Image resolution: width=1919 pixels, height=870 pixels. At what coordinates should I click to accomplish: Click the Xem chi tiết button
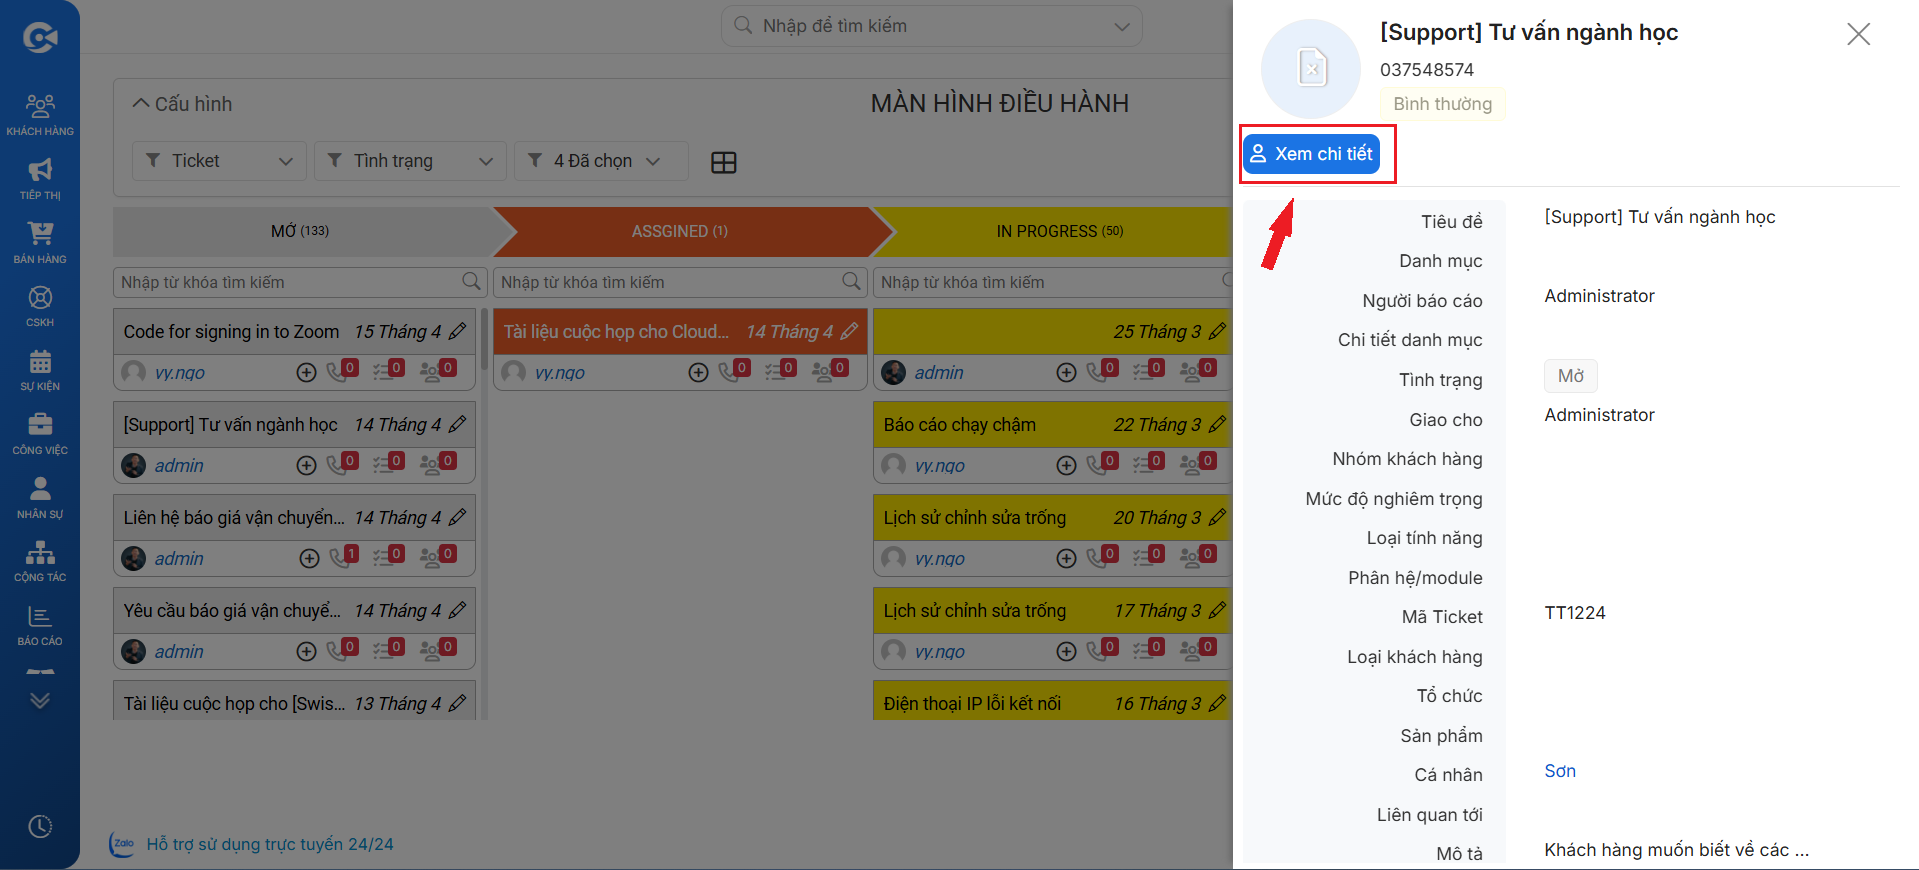(1312, 154)
